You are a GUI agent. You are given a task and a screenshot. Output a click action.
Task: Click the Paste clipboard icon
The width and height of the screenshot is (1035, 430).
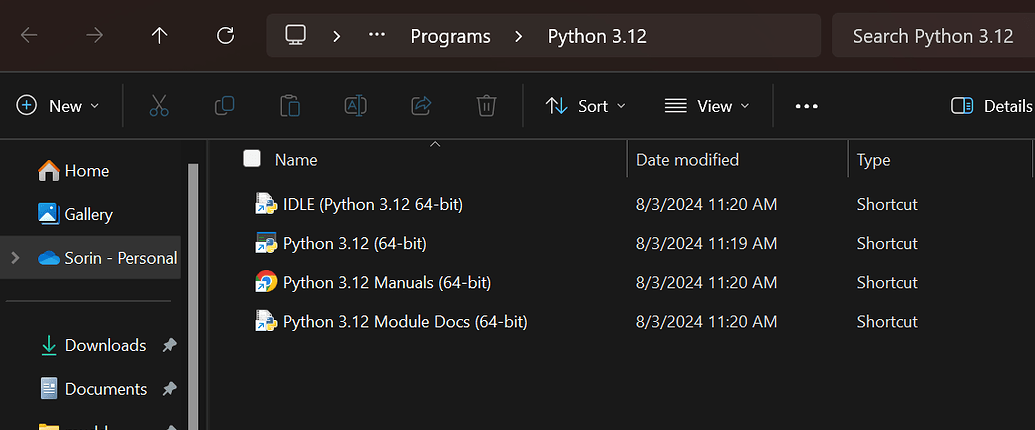tap(290, 106)
